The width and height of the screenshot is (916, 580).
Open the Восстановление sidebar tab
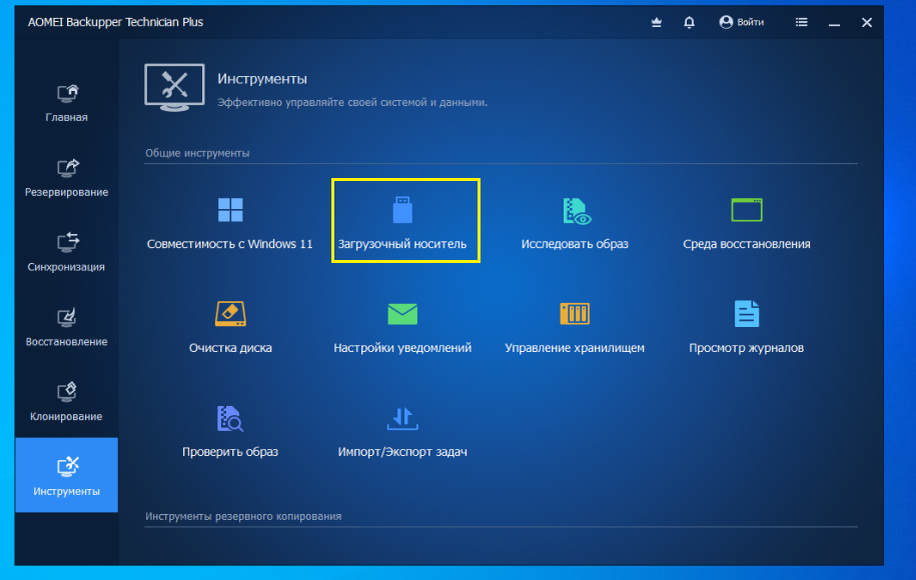(x=67, y=327)
